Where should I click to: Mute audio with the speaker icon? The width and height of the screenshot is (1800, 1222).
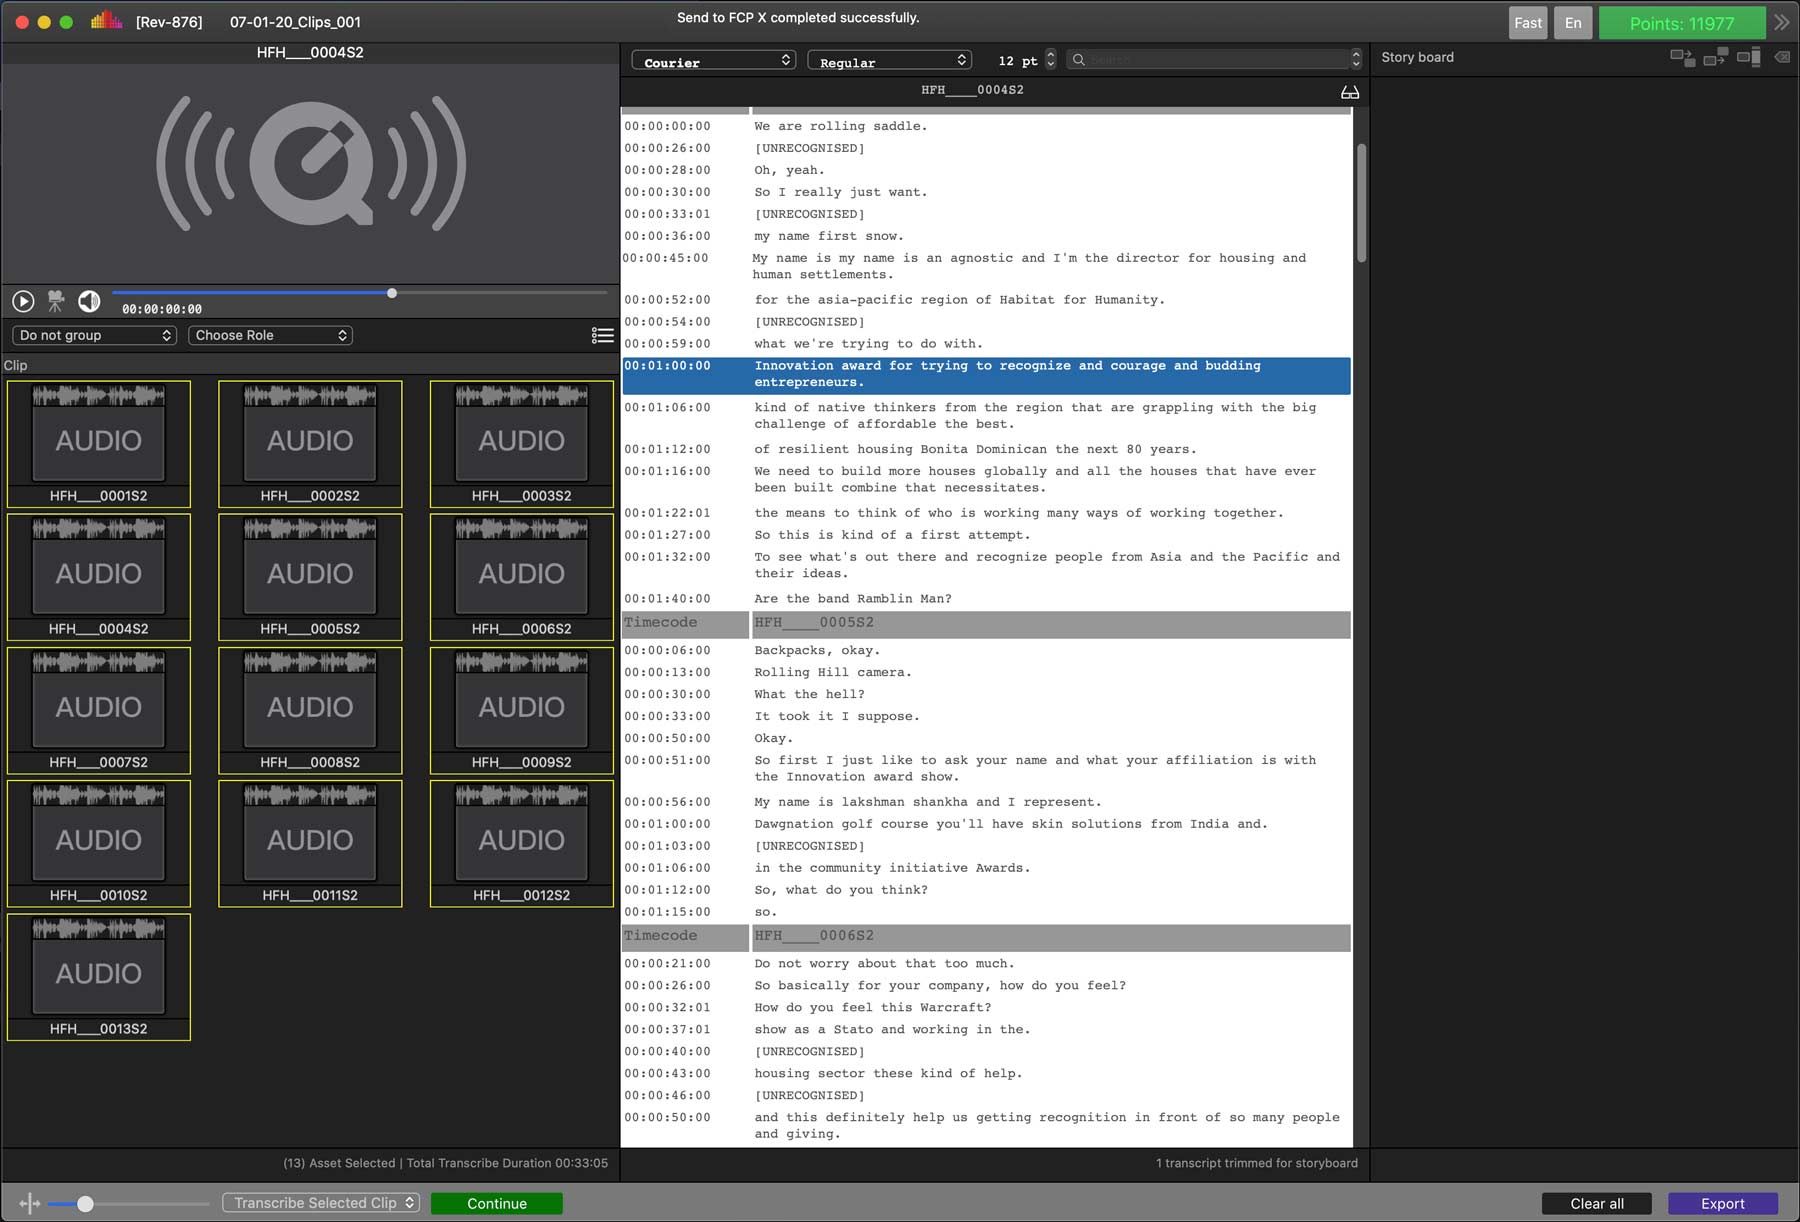[x=89, y=300]
